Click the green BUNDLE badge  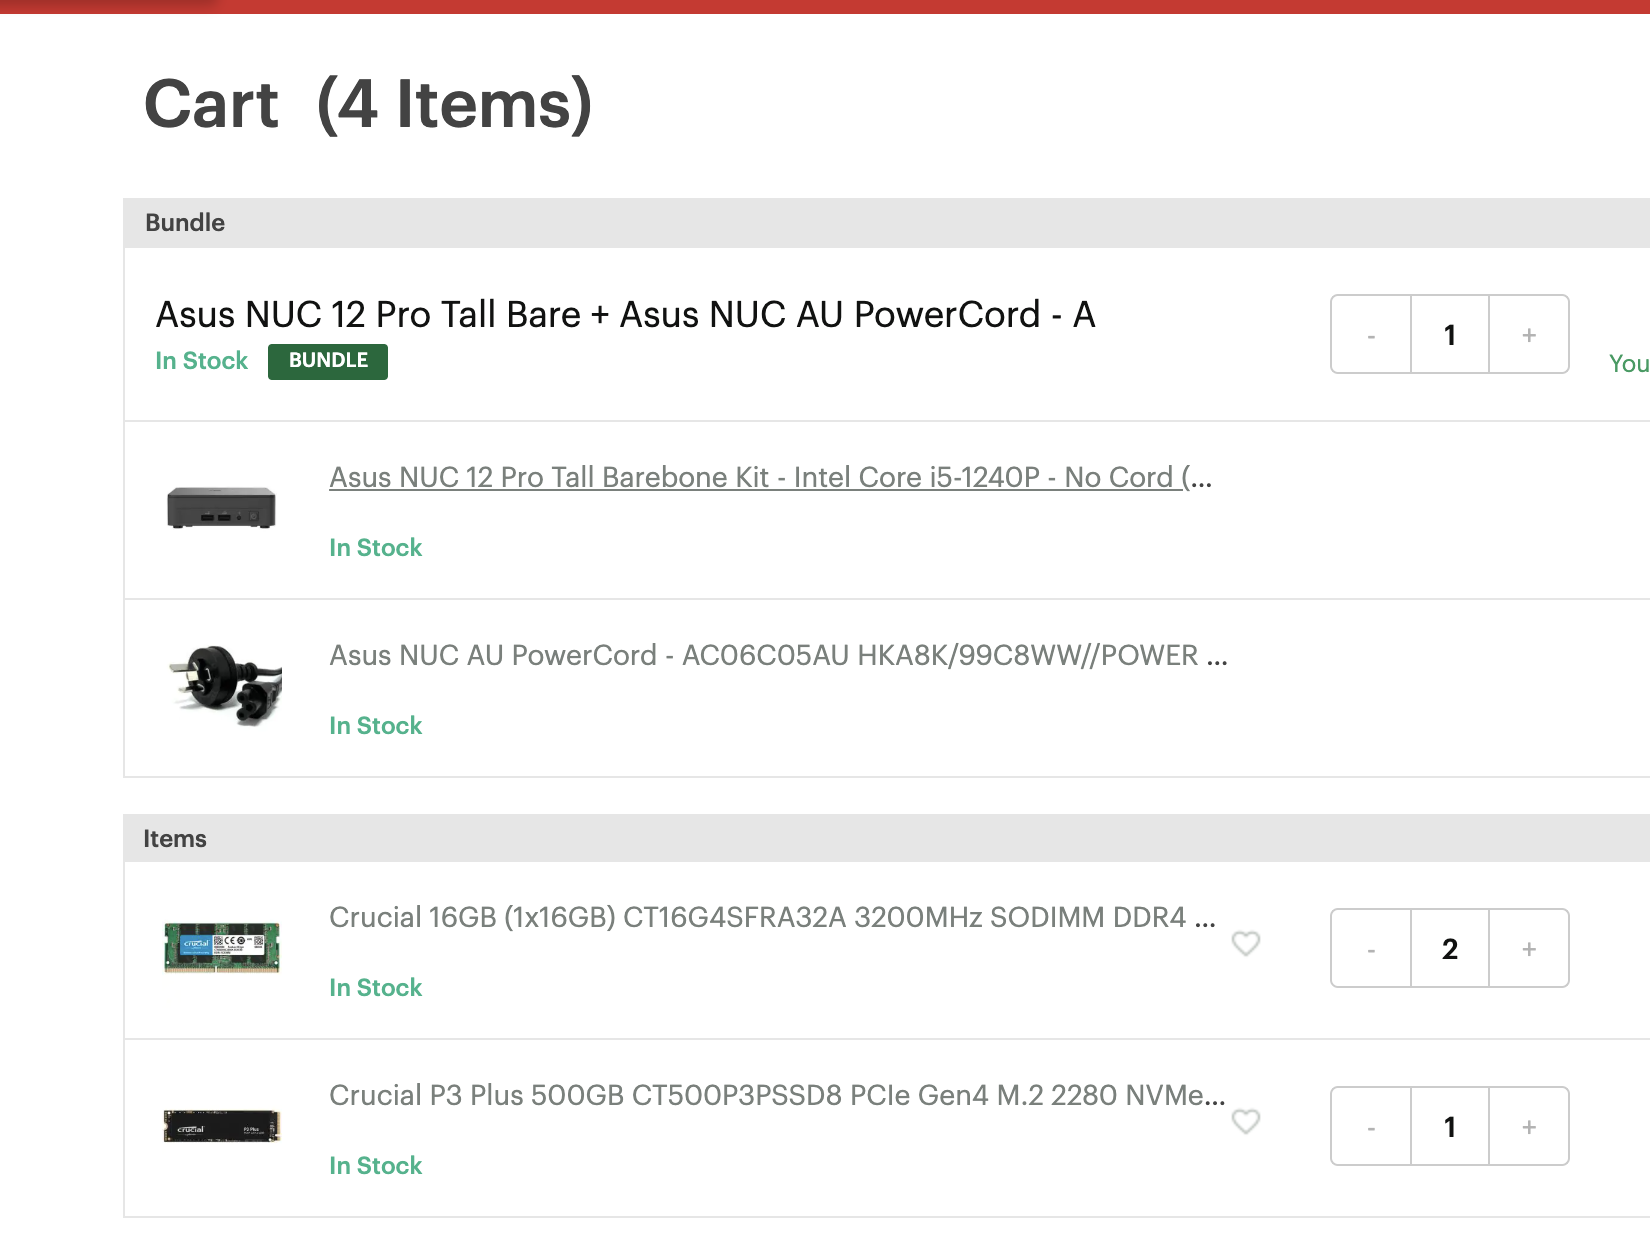[328, 361]
